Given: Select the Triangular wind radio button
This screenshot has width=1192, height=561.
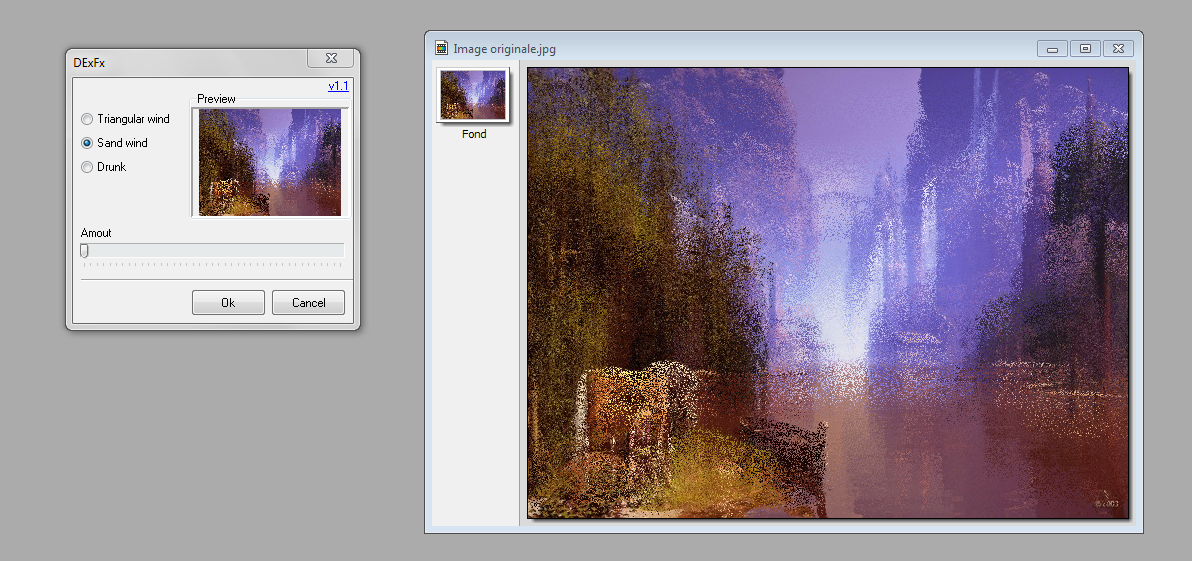Looking at the screenshot, I should pyautogui.click(x=87, y=119).
